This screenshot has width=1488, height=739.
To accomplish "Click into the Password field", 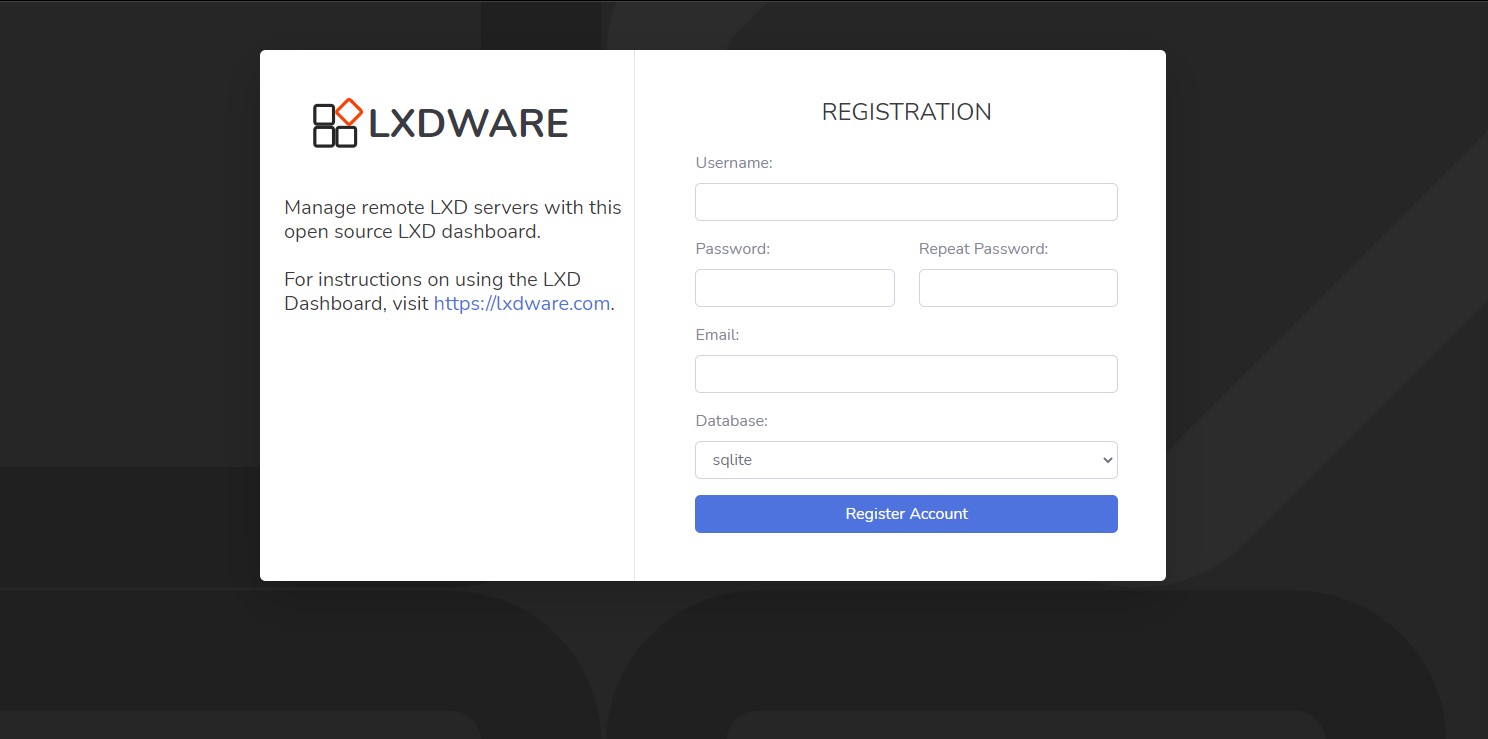I will coord(794,288).
